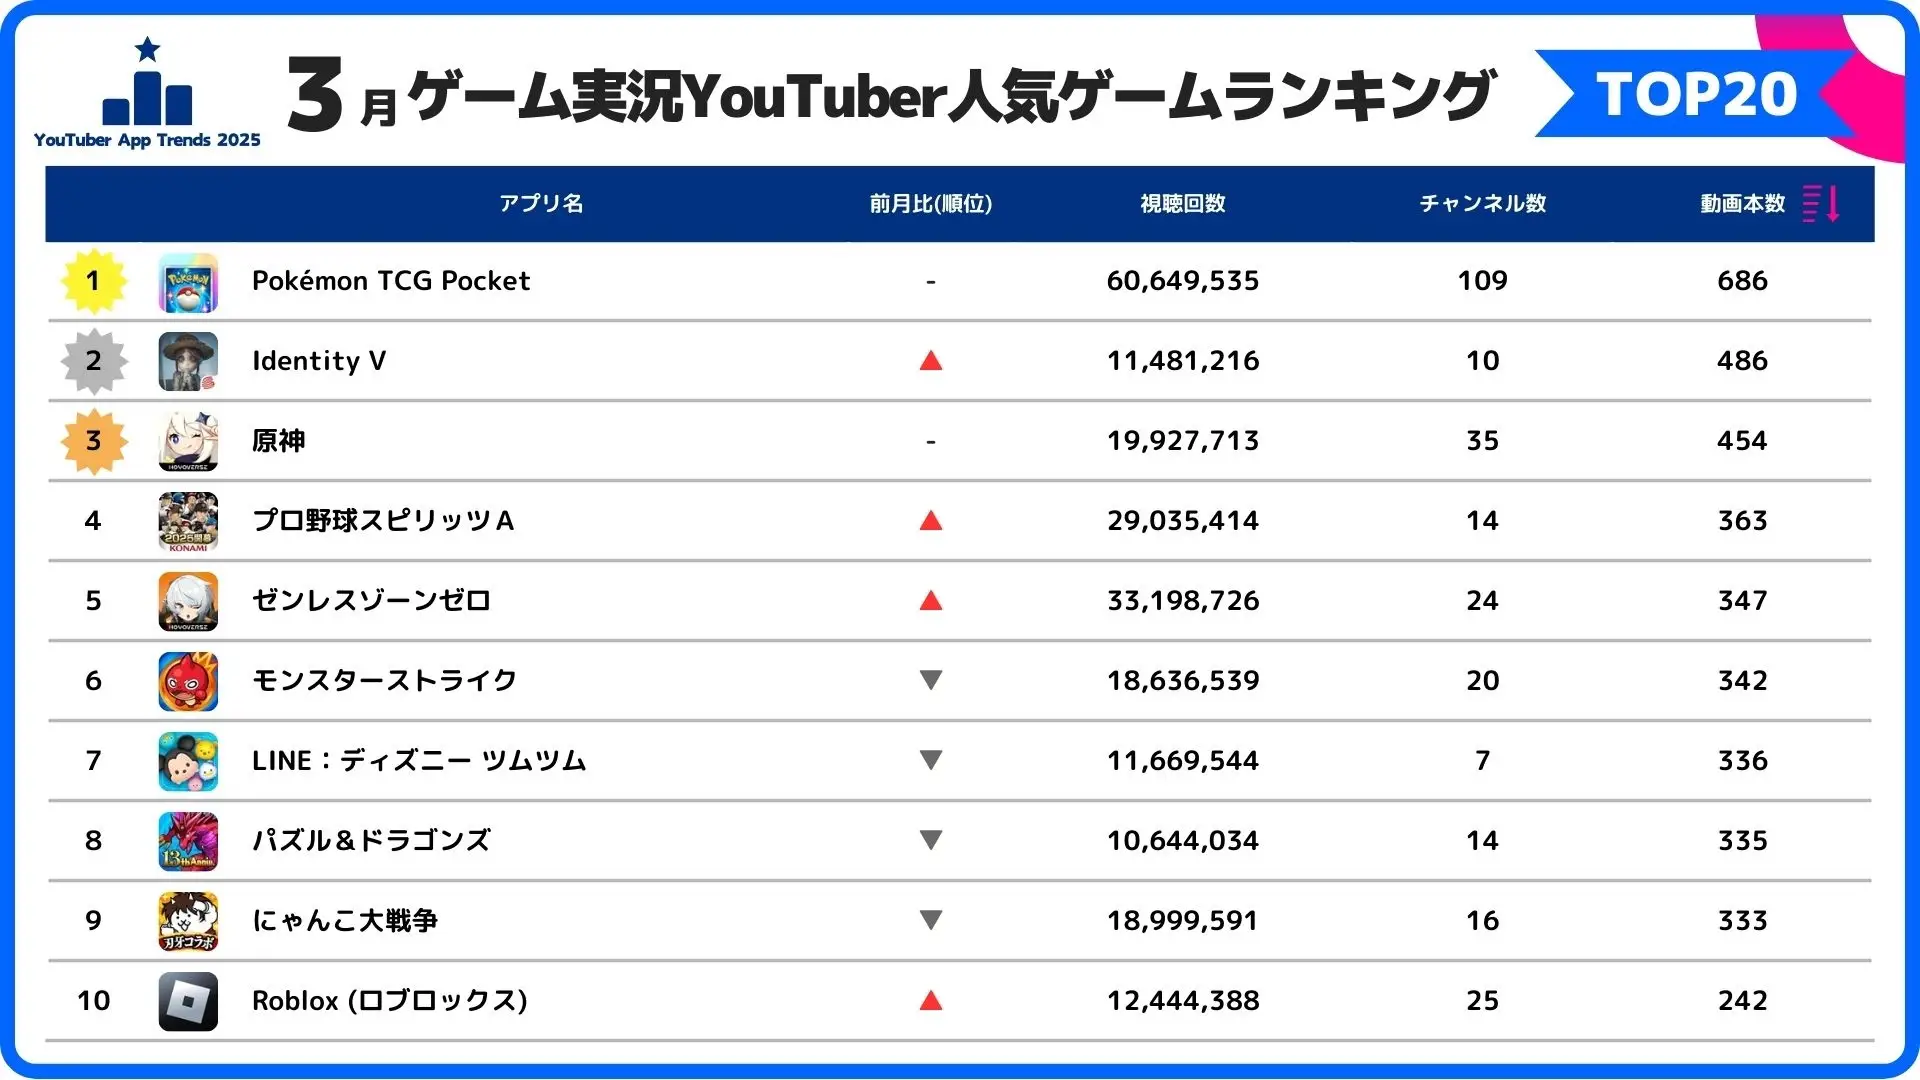This screenshot has width=1920, height=1080.
Task: Click the YouTuber App Trends 2025 logo
Action: 147,96
